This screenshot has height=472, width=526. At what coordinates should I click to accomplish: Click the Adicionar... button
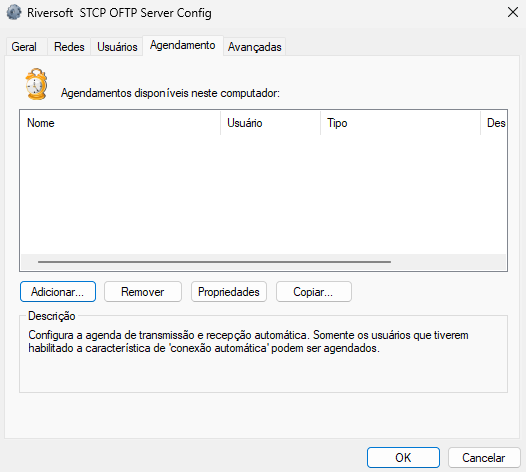click(x=58, y=292)
